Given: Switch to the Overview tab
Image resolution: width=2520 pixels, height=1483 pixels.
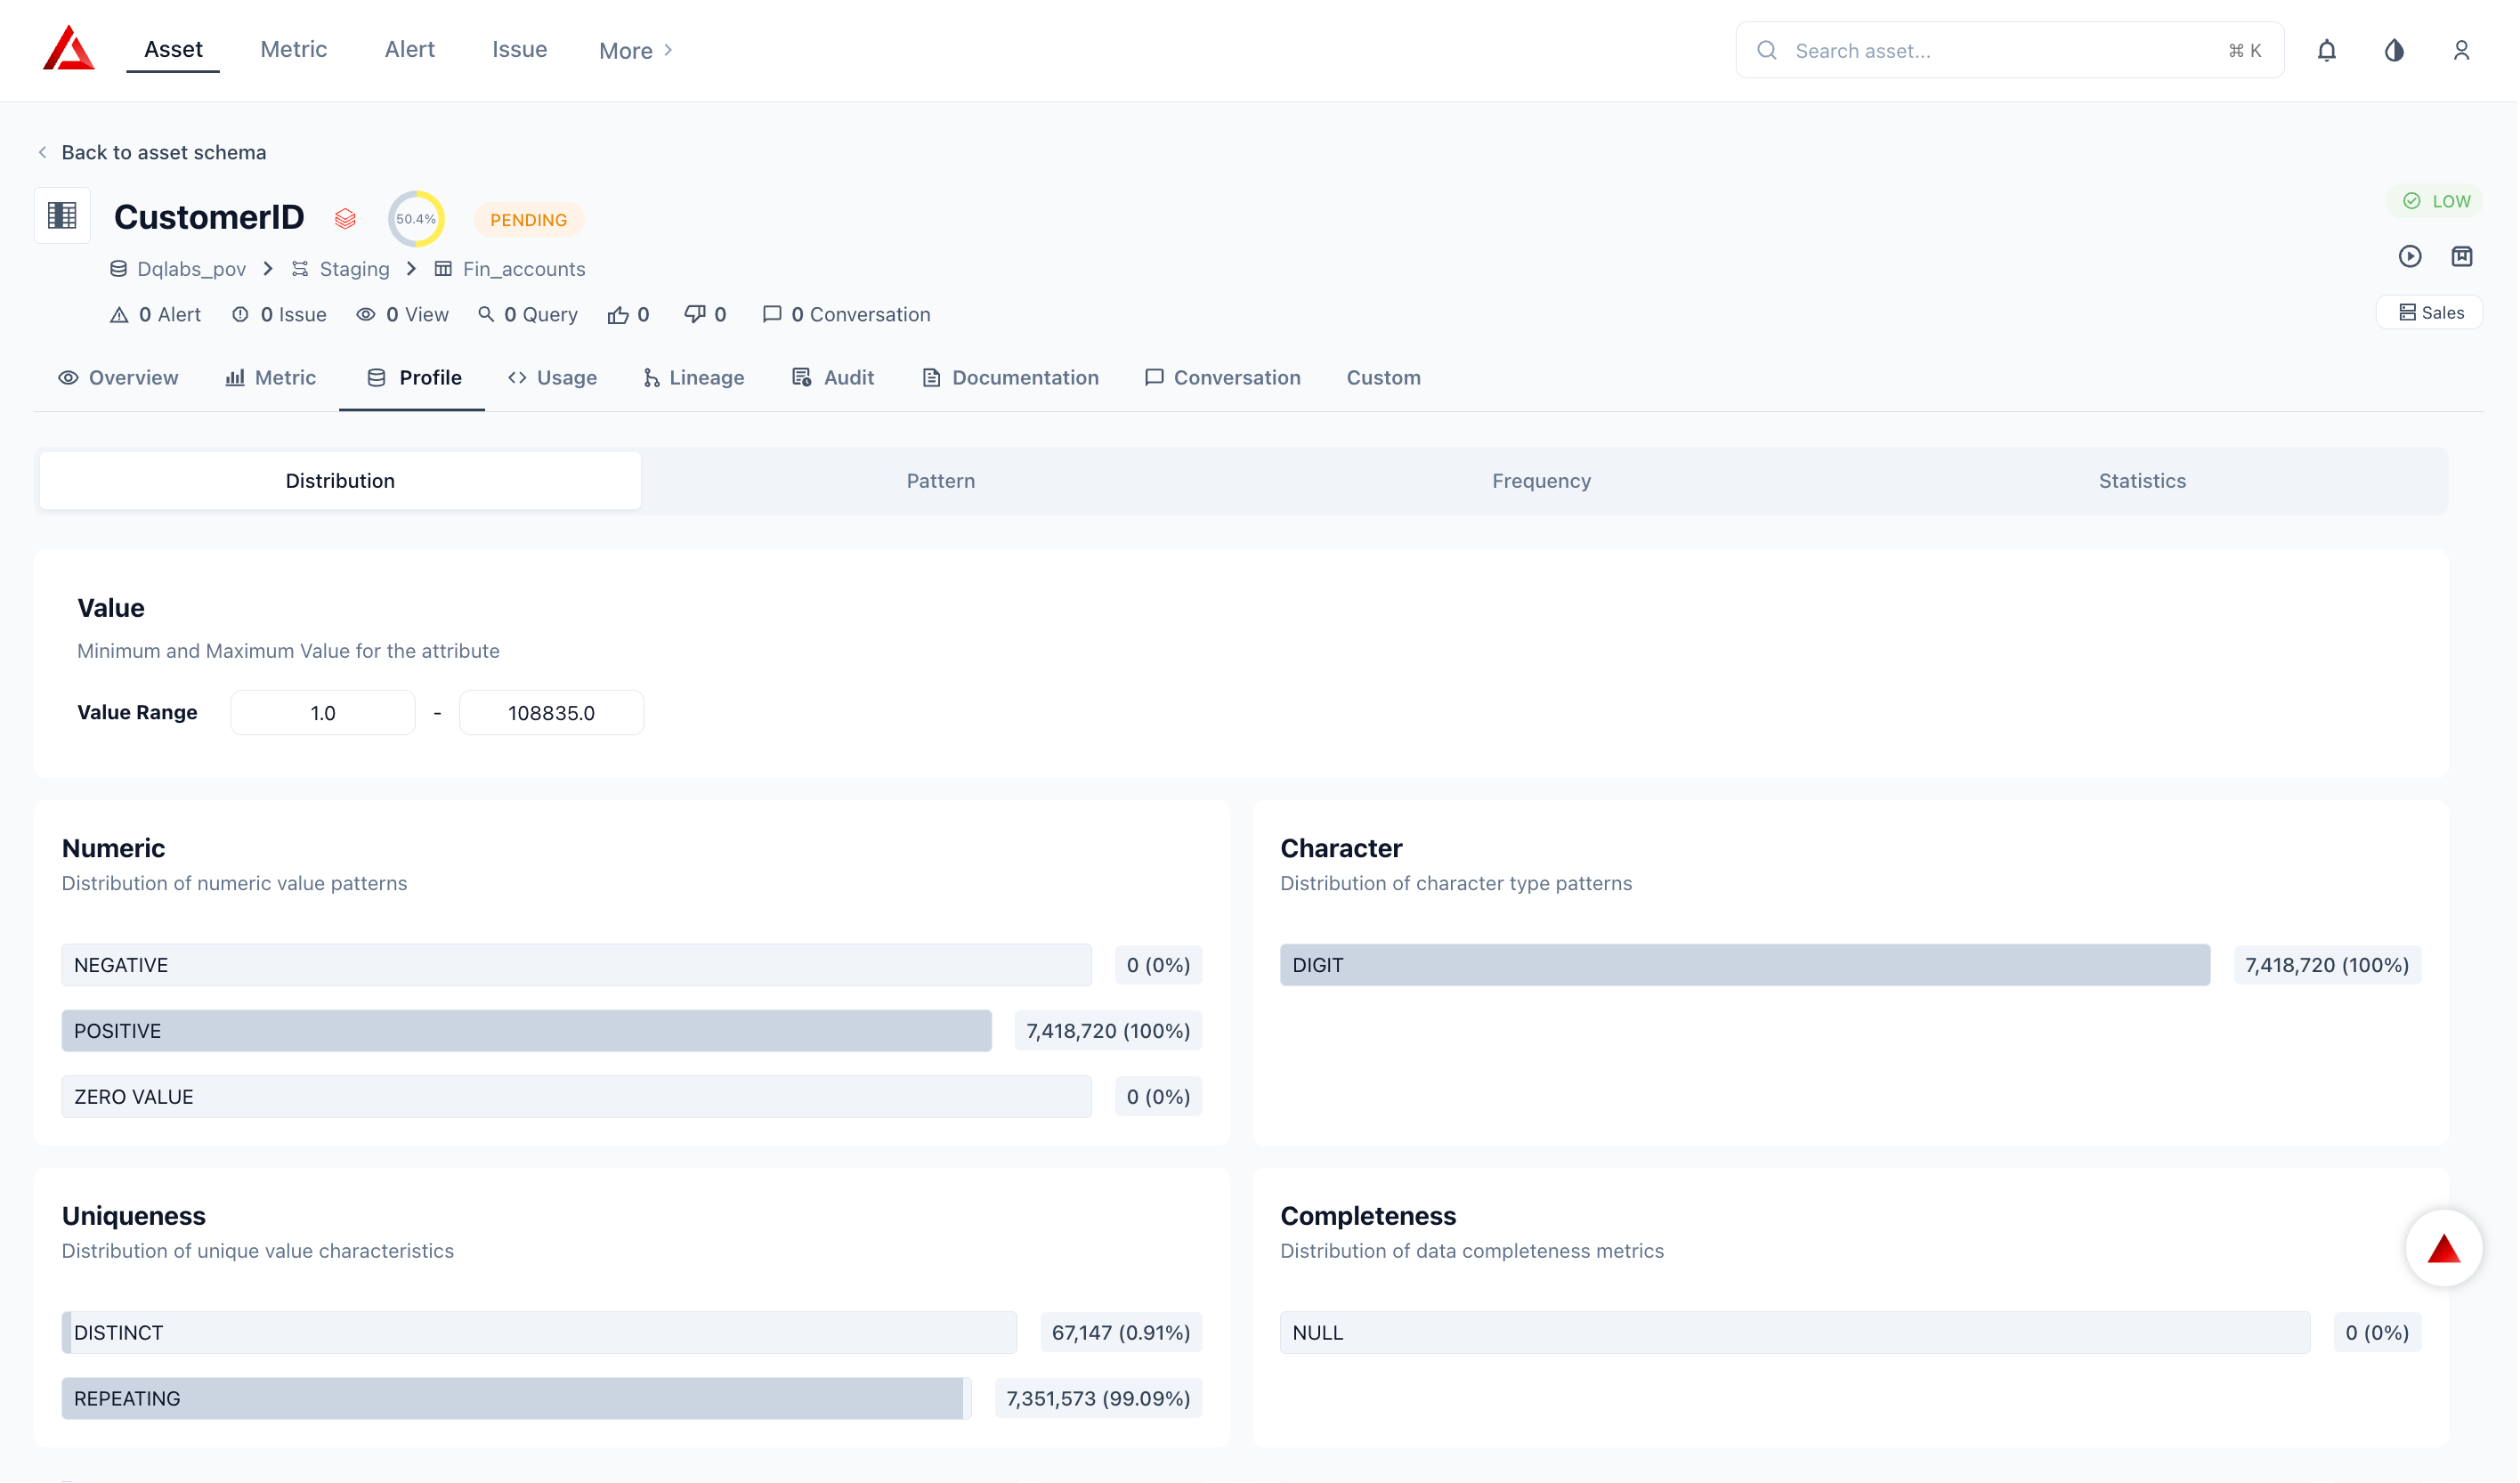Looking at the screenshot, I should pos(118,378).
